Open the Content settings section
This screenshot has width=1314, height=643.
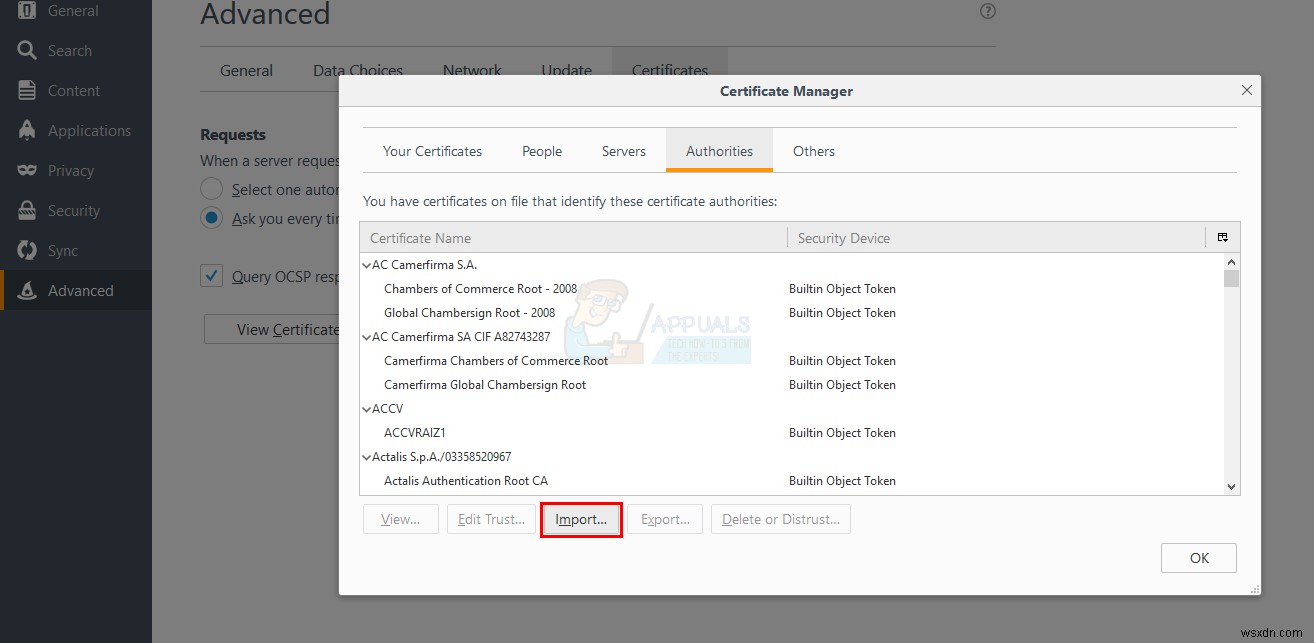click(70, 90)
